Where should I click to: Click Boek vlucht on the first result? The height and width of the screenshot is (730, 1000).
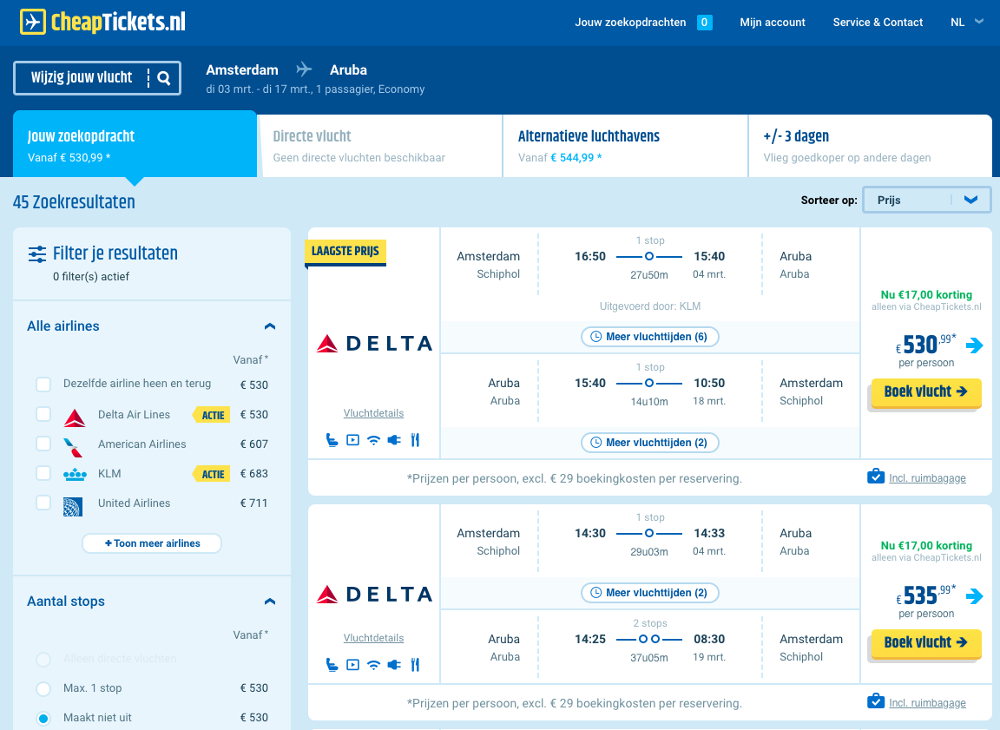coord(924,393)
